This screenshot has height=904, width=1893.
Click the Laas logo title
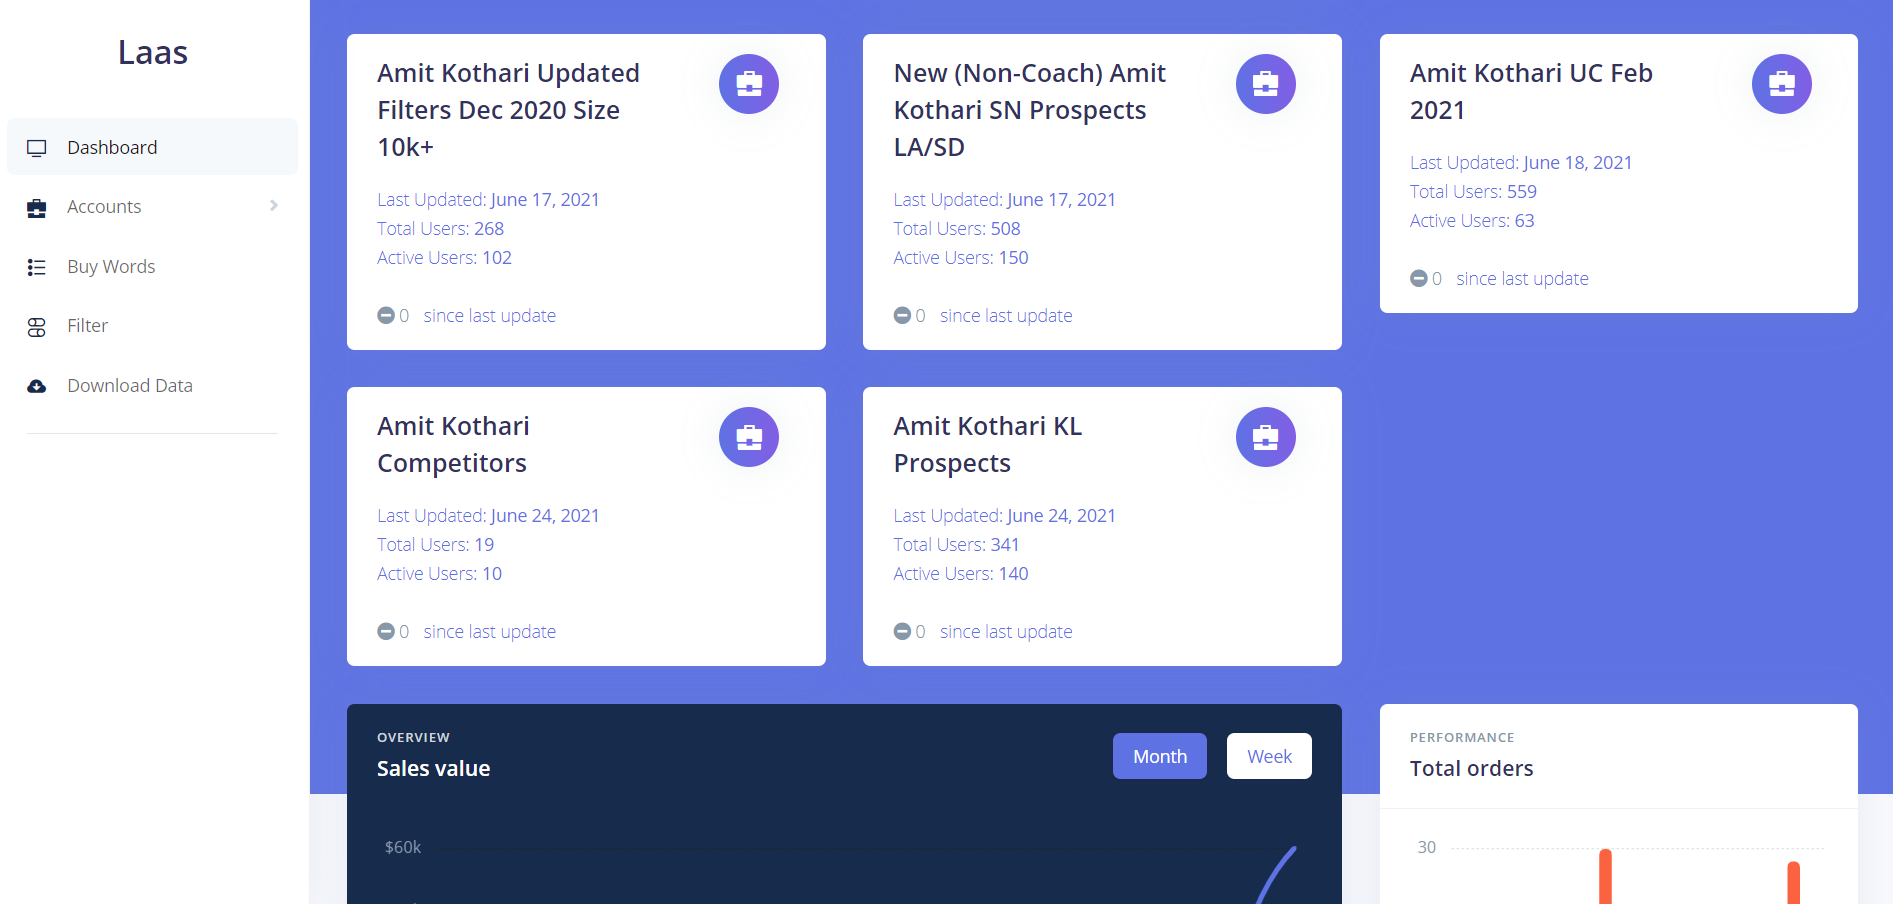click(152, 53)
